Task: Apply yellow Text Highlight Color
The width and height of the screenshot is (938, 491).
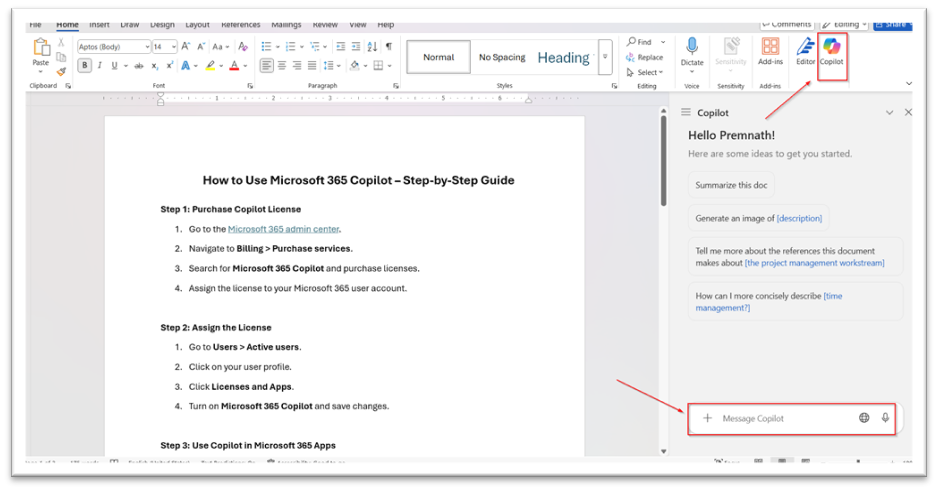Action: [209, 66]
